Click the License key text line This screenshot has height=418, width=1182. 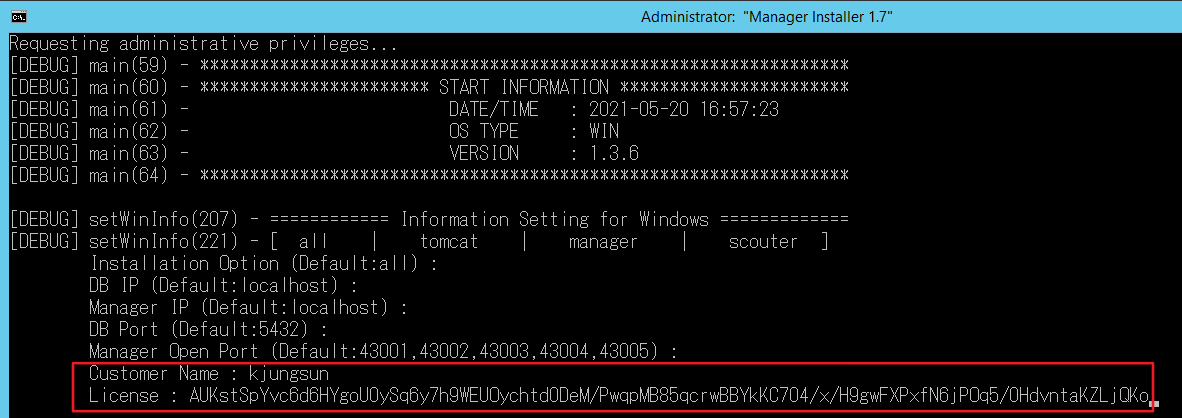[620, 396]
